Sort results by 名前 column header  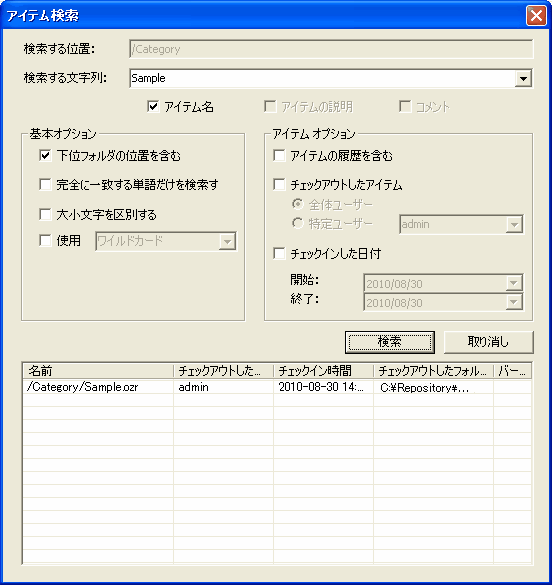pos(98,371)
